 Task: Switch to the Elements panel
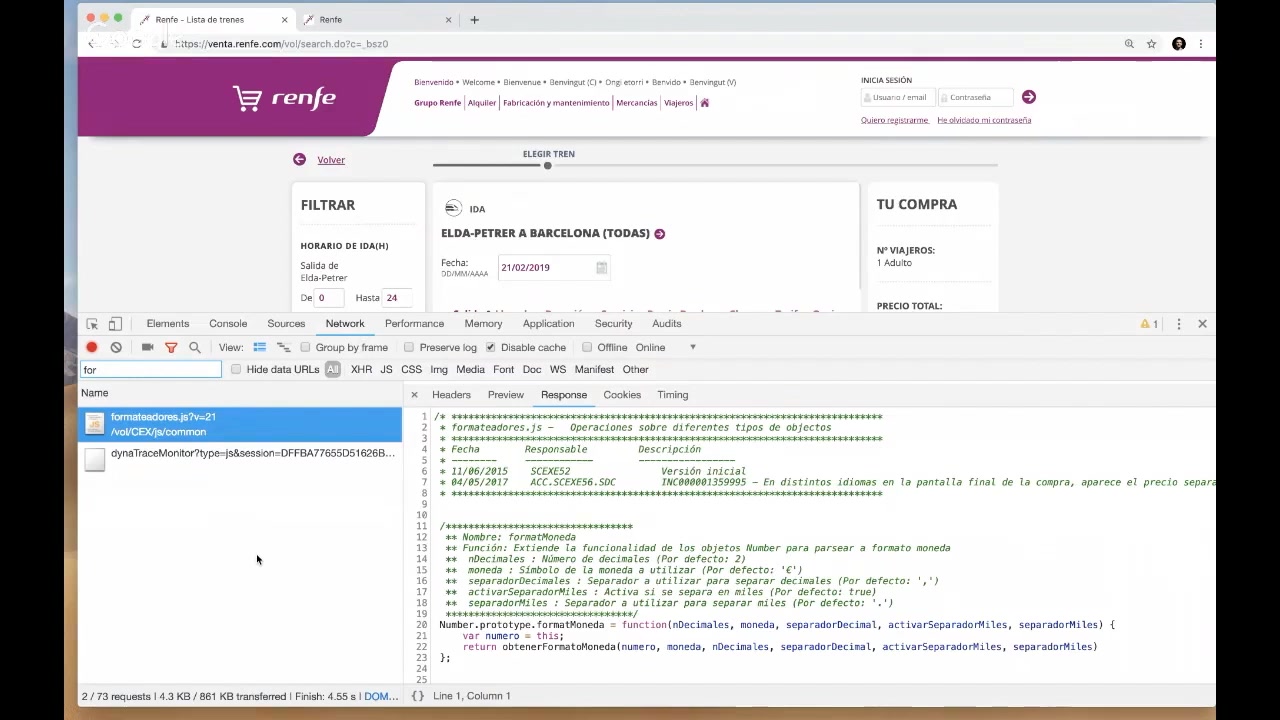click(x=168, y=324)
